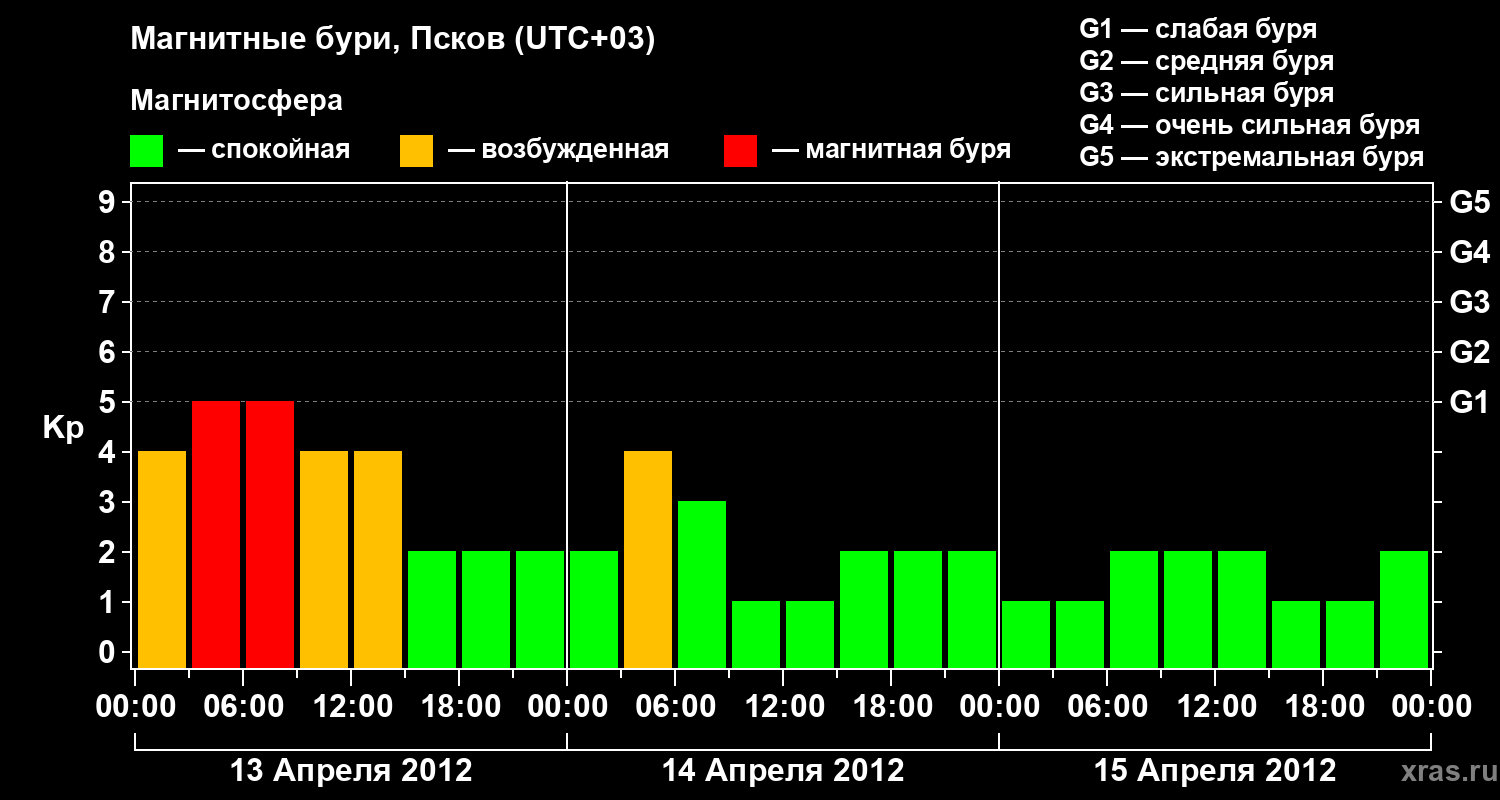Image resolution: width=1500 pixels, height=800 pixels.
Task: Click the G1 label on the right axis
Action: [1469, 402]
